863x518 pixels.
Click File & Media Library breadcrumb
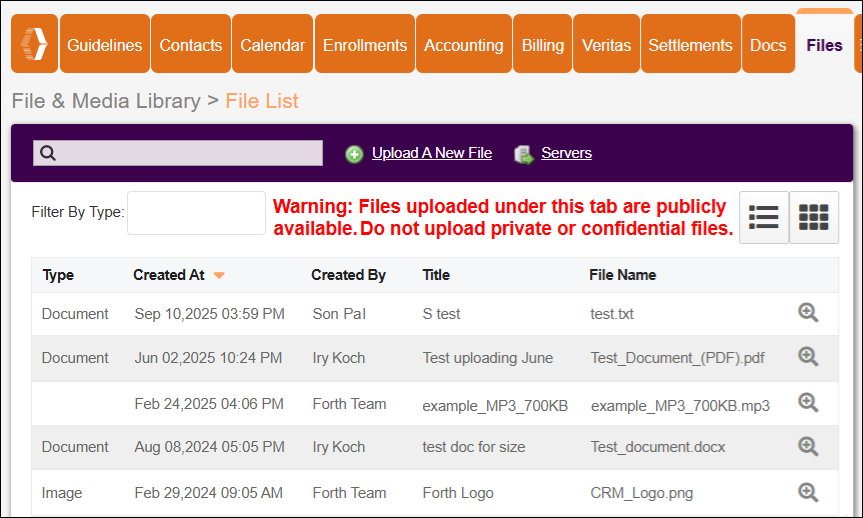tap(106, 101)
